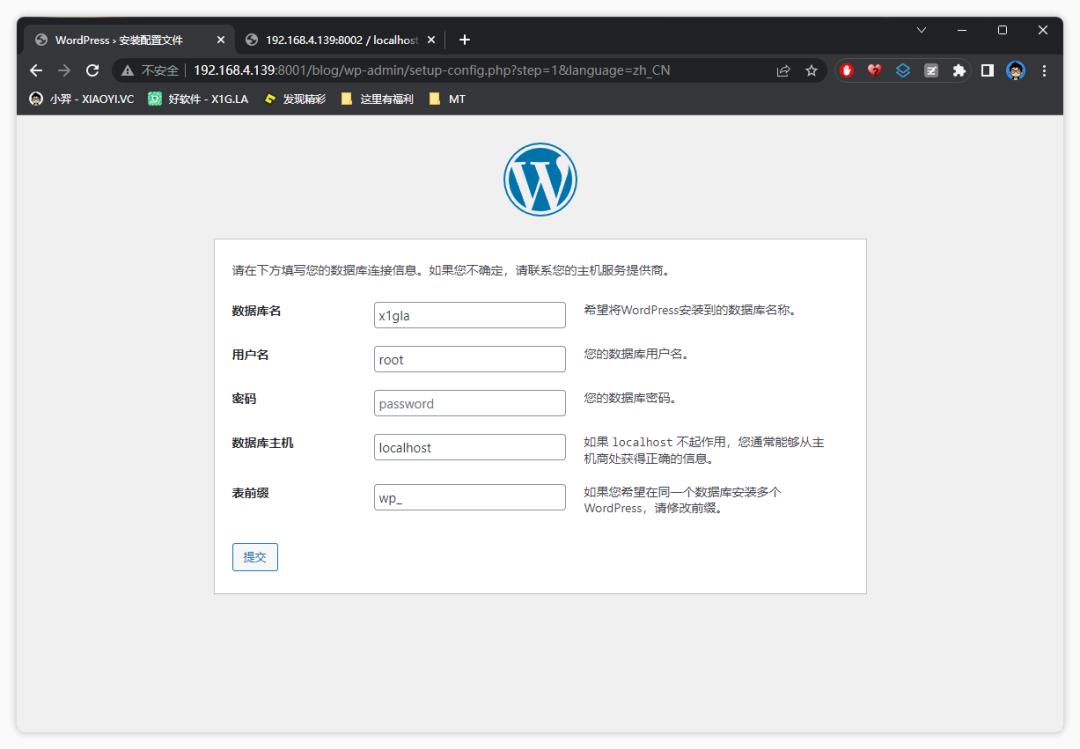This screenshot has width=1080, height=749.
Task: Click the blue layered stack extension icon
Action: pos(902,71)
